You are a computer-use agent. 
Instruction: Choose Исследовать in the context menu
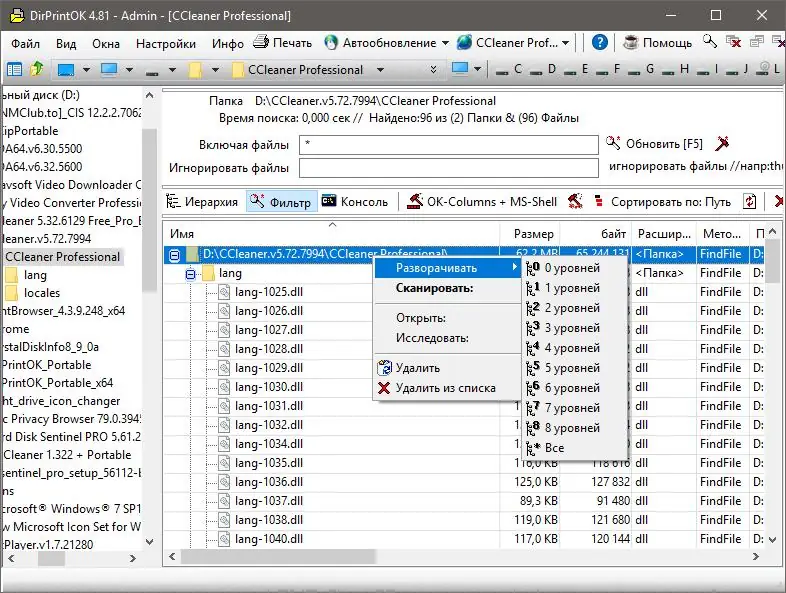click(447, 338)
